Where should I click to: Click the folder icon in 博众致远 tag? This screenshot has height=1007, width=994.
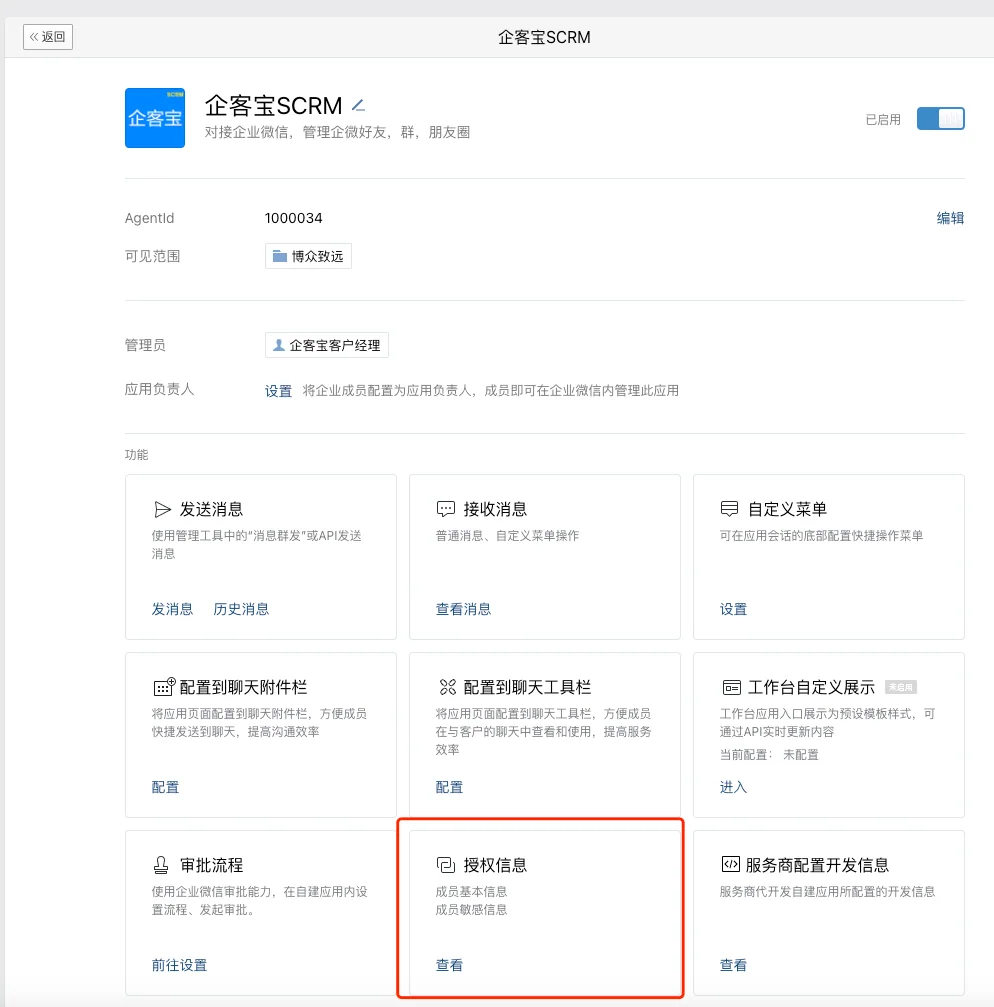pyautogui.click(x=279, y=256)
